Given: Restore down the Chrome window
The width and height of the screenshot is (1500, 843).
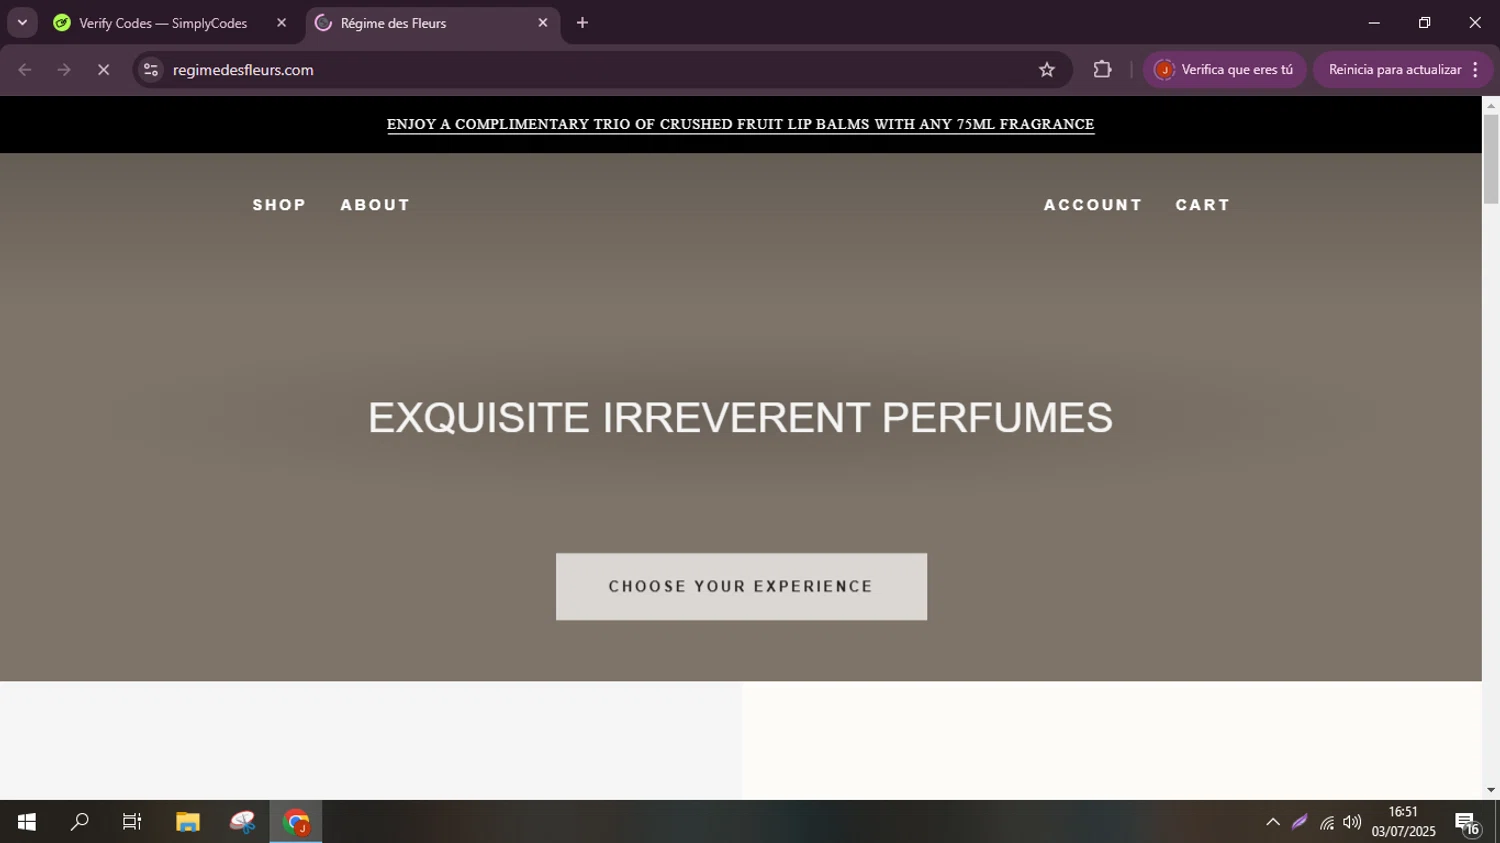Looking at the screenshot, I should click(x=1424, y=22).
